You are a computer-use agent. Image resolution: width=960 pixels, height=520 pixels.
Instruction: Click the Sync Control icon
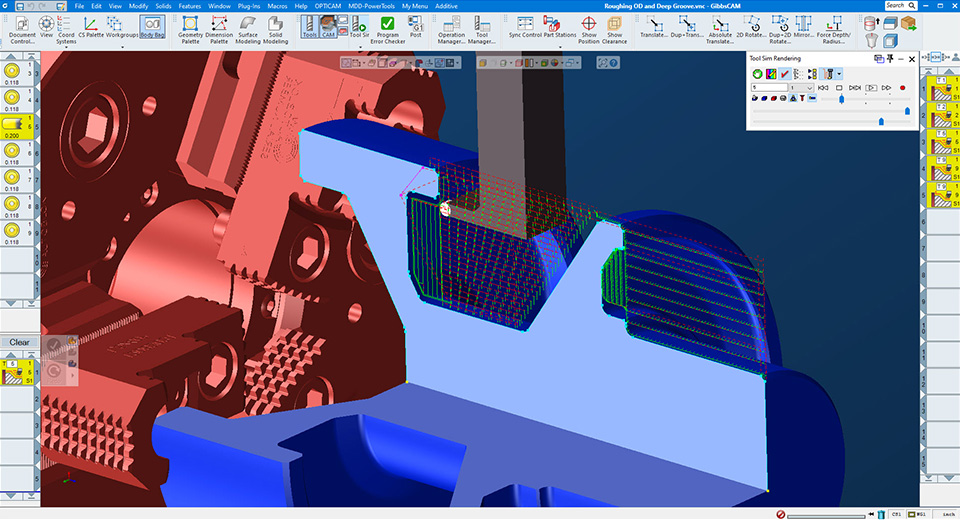pos(524,24)
